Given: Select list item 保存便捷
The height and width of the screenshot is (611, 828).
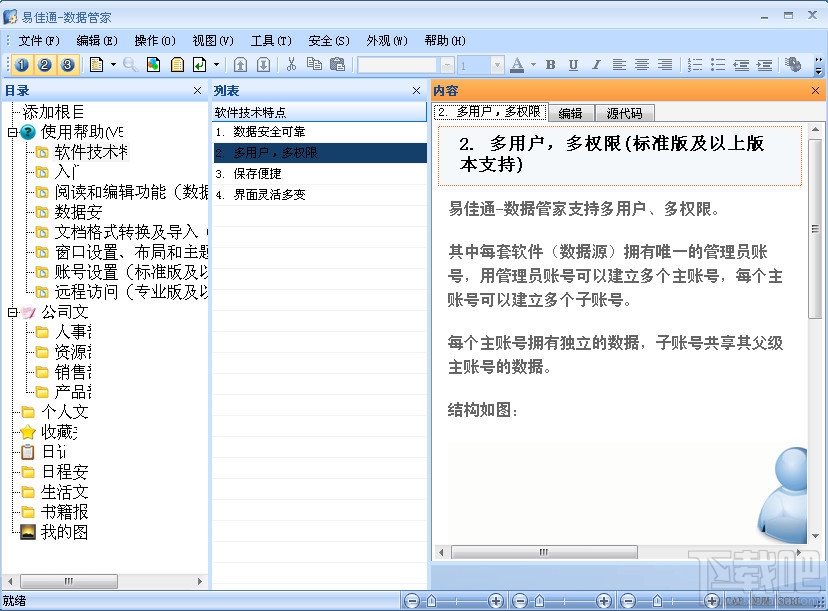Looking at the screenshot, I should (320, 174).
